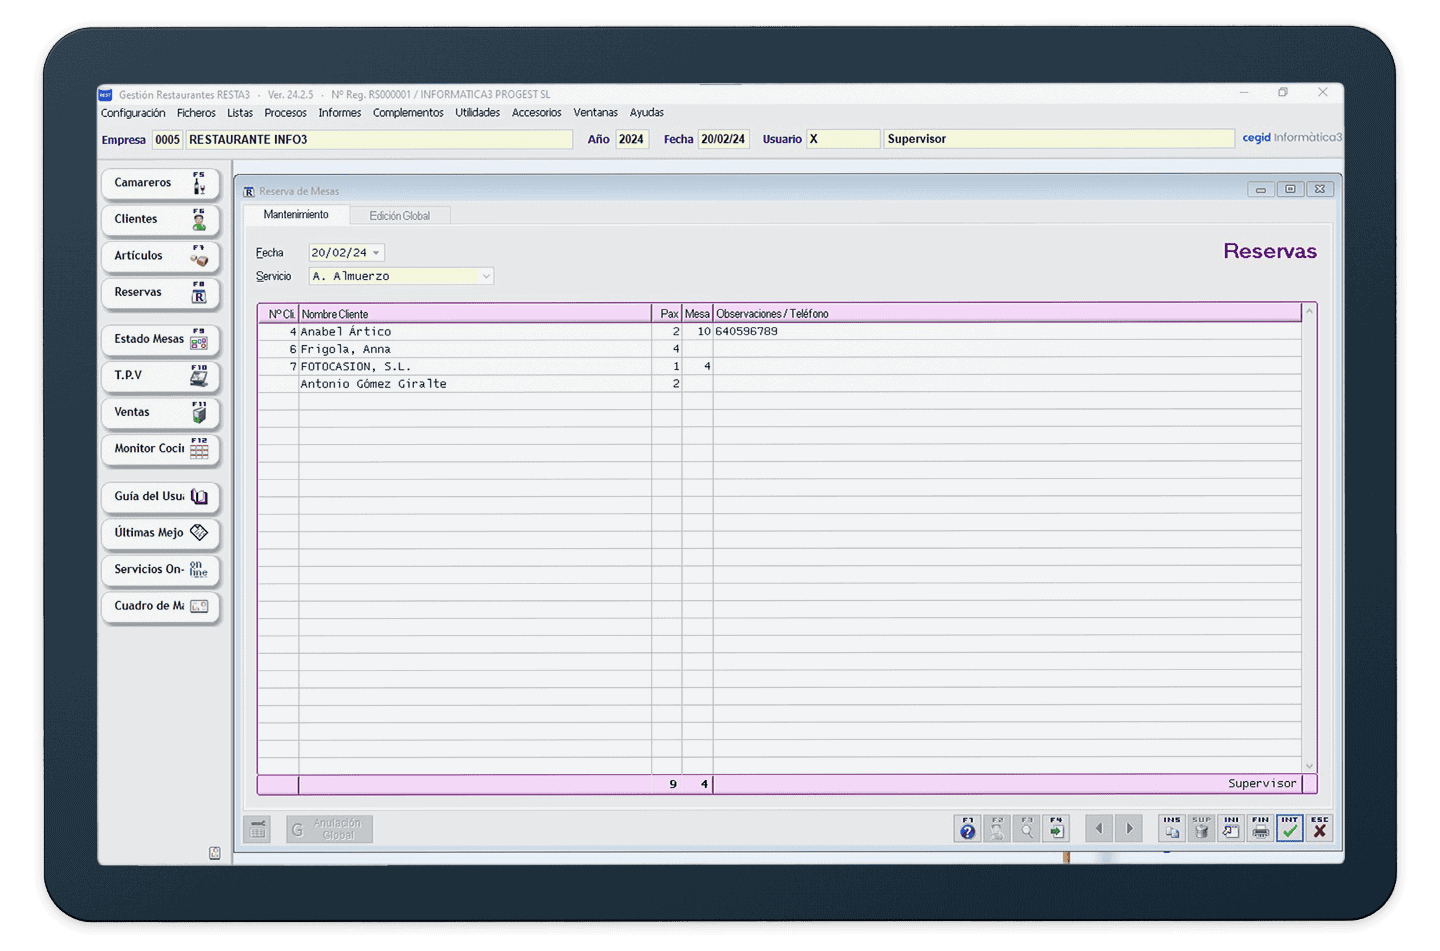Confirm with the INT green checkmark

1290,828
